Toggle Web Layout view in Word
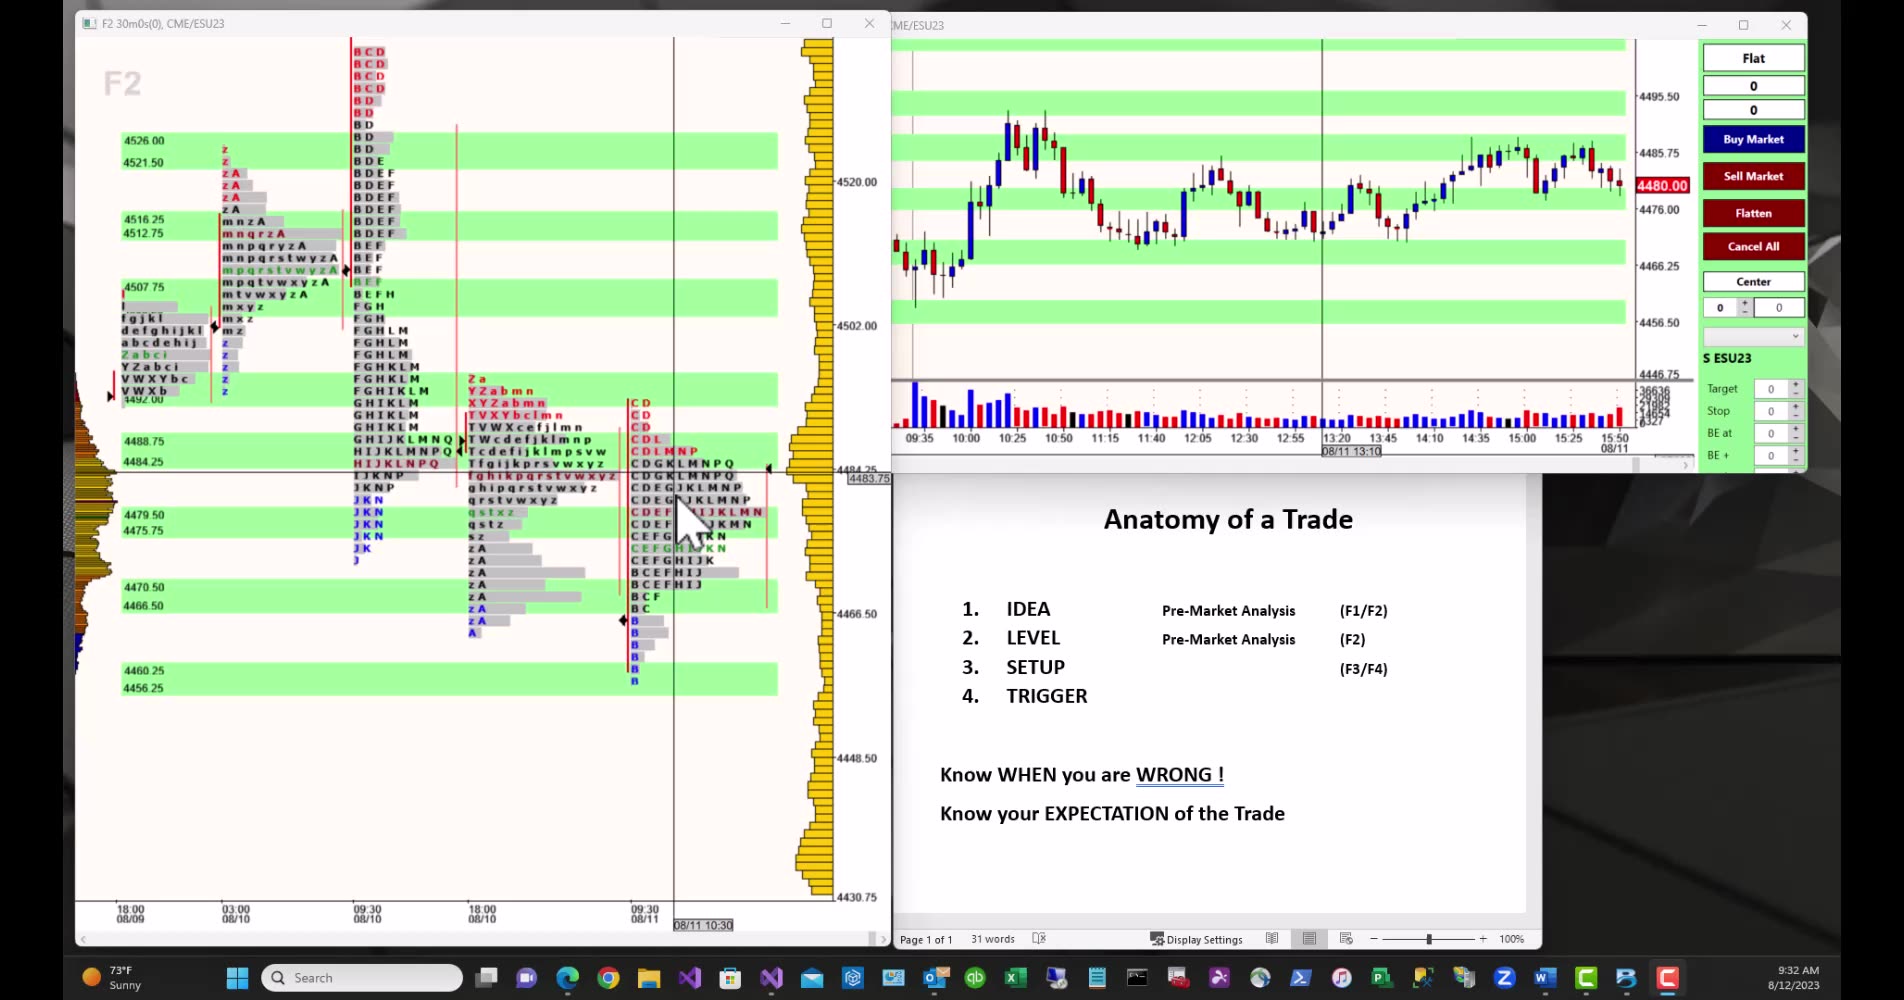The image size is (1904, 1000). 1345,938
